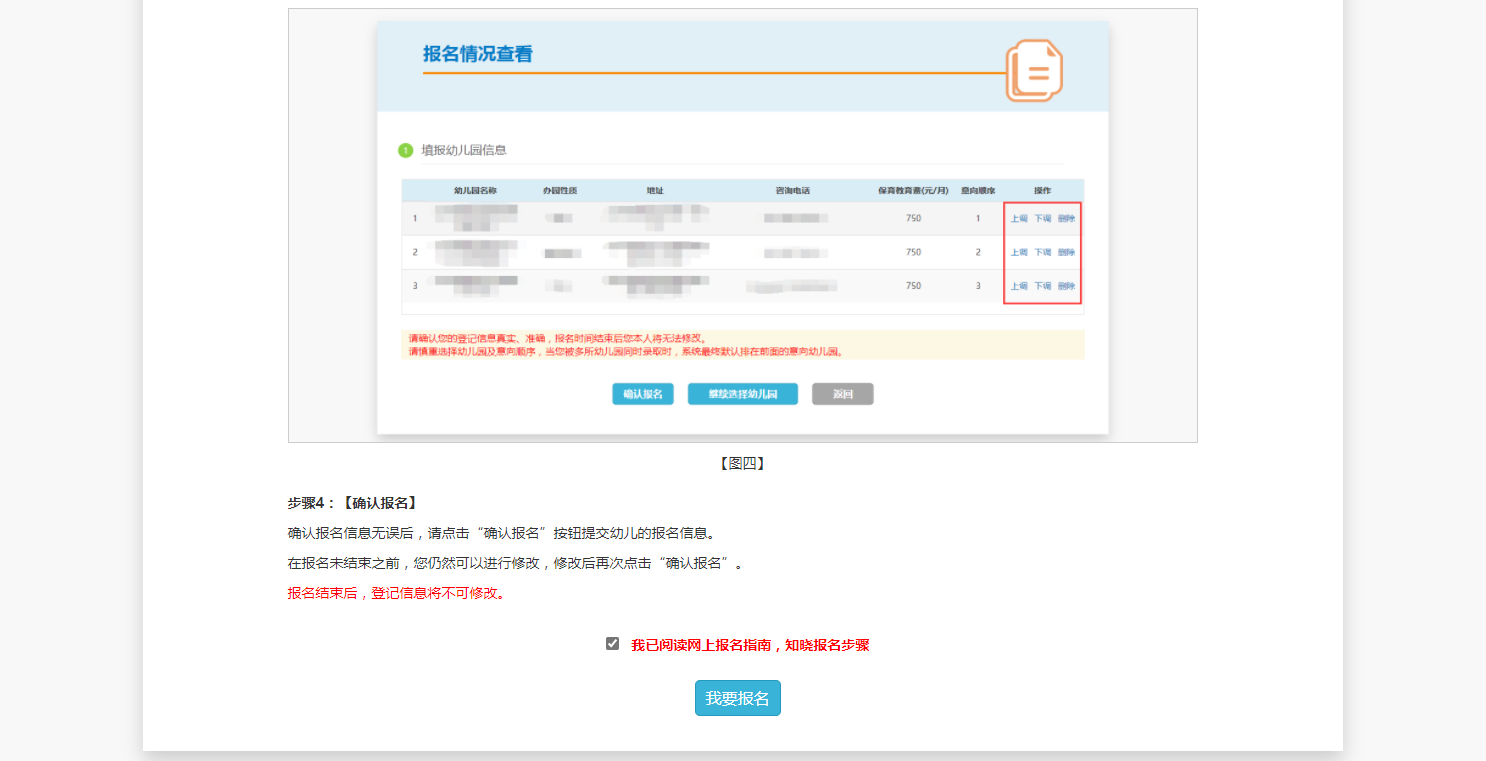Click 上调 link in row 3

pos(1018,286)
